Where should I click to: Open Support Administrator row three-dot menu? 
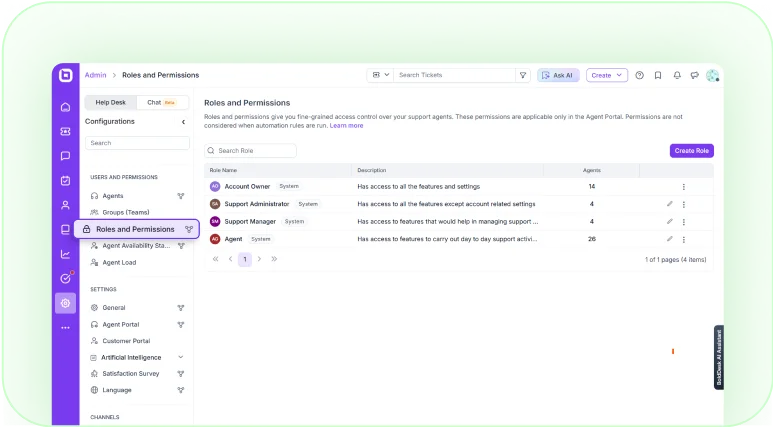pos(684,204)
